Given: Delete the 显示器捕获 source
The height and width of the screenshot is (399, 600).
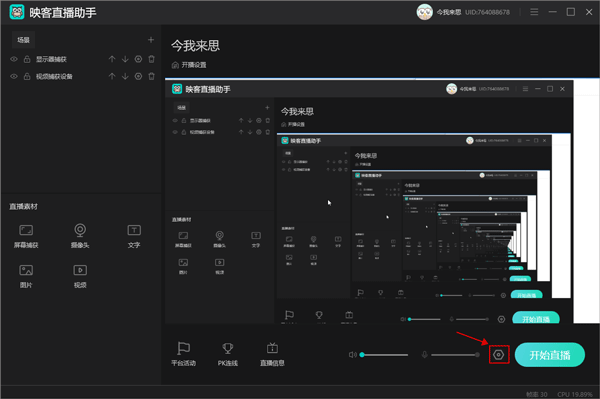Looking at the screenshot, I should pyautogui.click(x=152, y=59).
